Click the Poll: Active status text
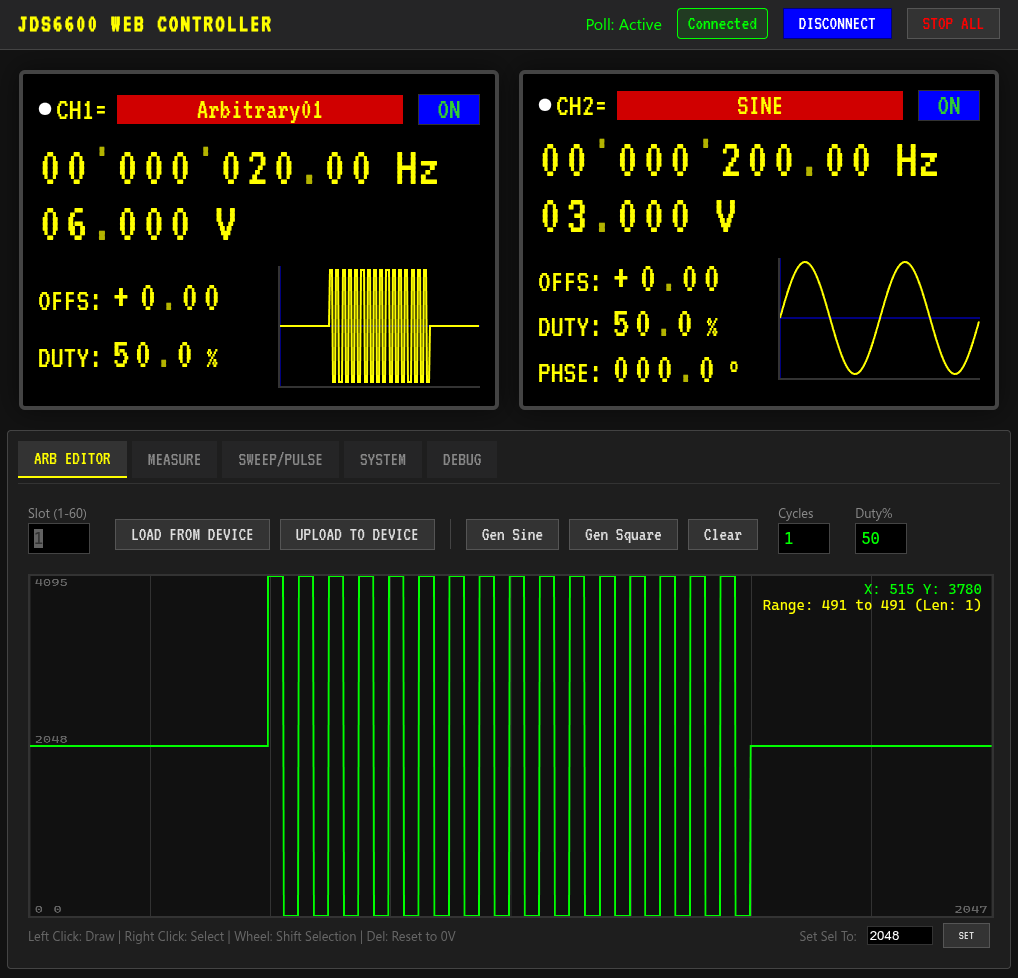The height and width of the screenshot is (978, 1018). click(623, 25)
